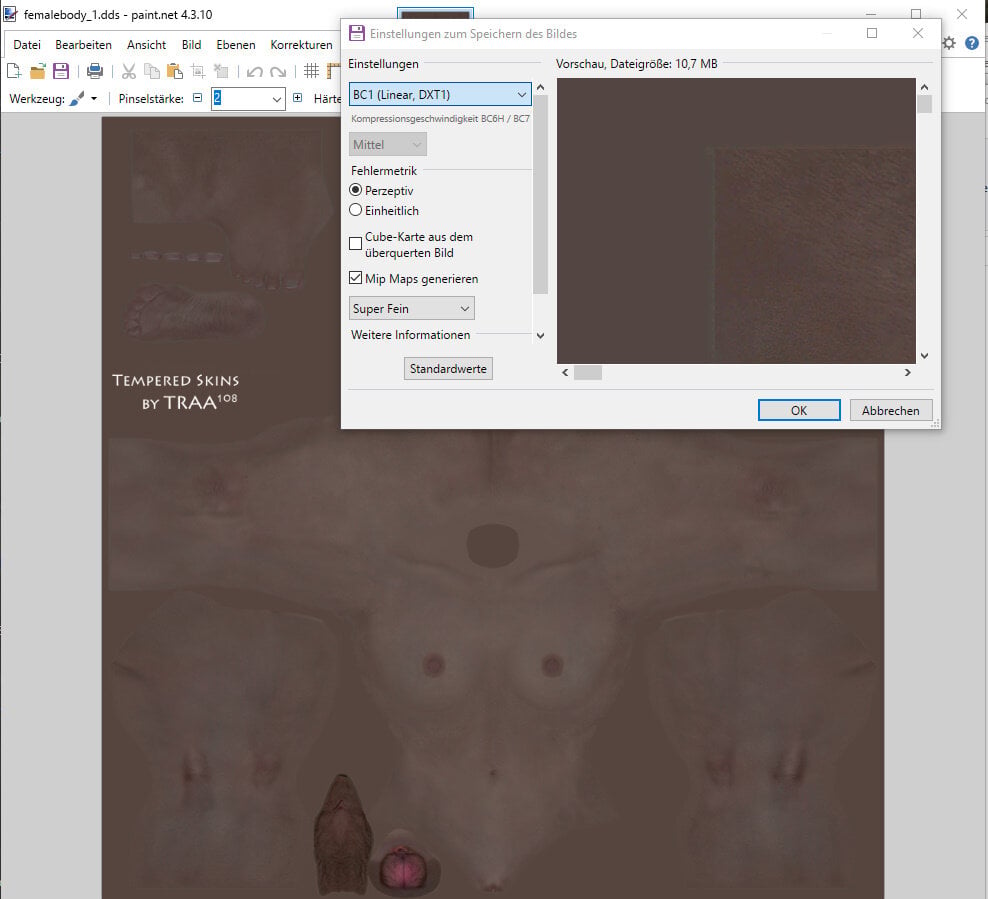The width and height of the screenshot is (988, 899).
Task: Confirm saving with the OK button
Action: point(799,410)
